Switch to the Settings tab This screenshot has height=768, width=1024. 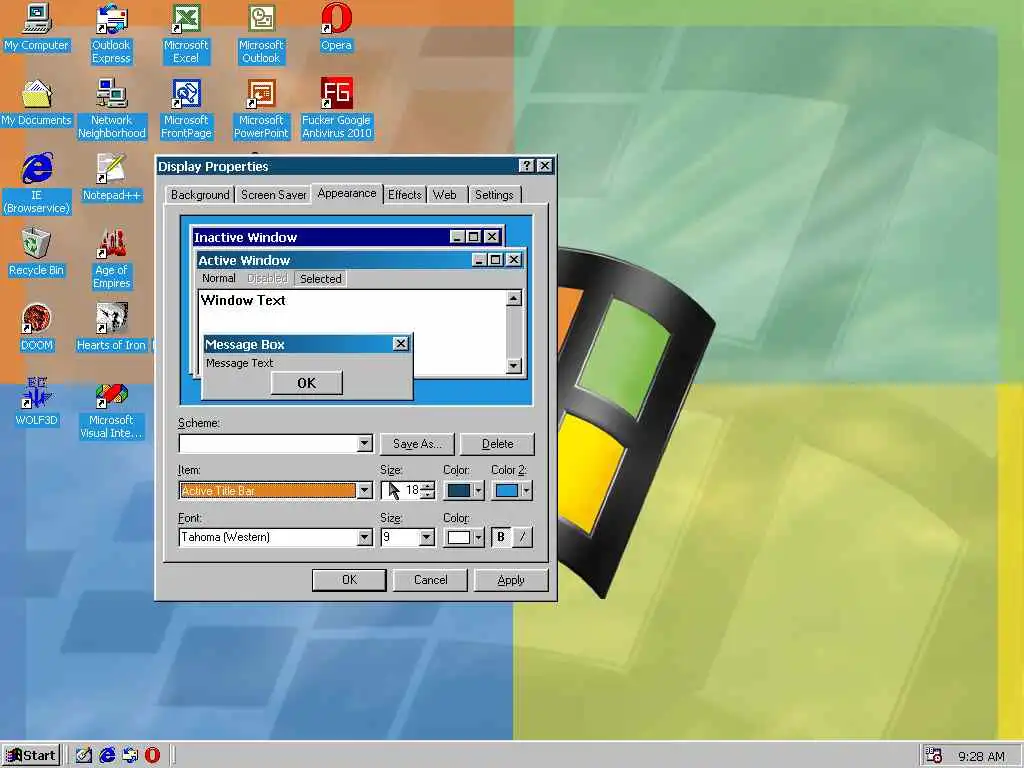[494, 195]
